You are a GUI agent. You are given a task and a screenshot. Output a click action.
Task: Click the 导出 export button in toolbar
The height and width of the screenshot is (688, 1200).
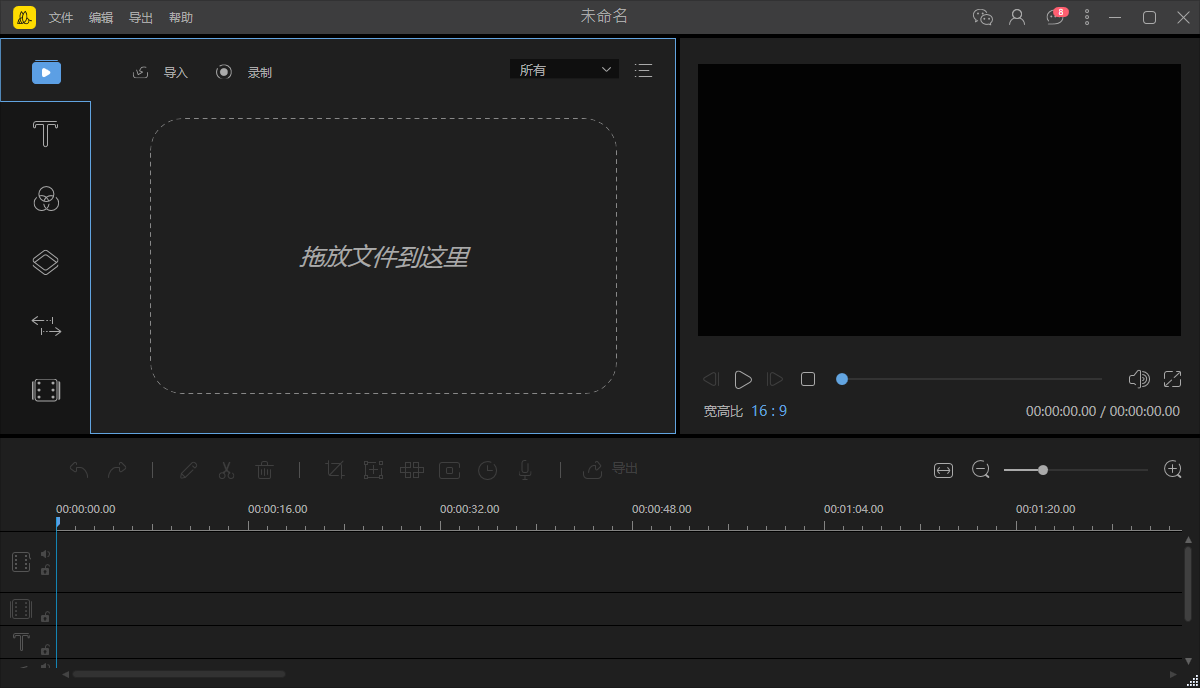(610, 469)
